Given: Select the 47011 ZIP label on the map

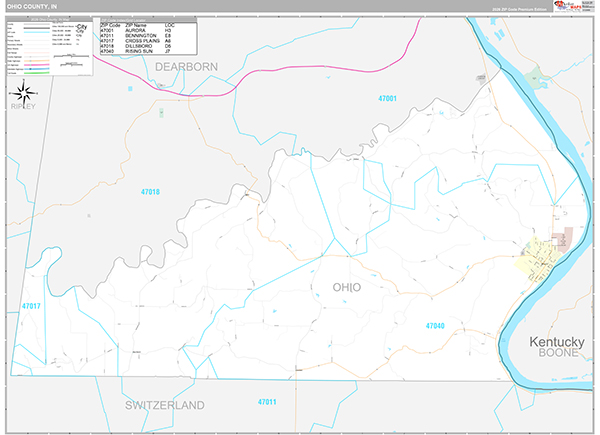Looking at the screenshot, I should [266, 402].
